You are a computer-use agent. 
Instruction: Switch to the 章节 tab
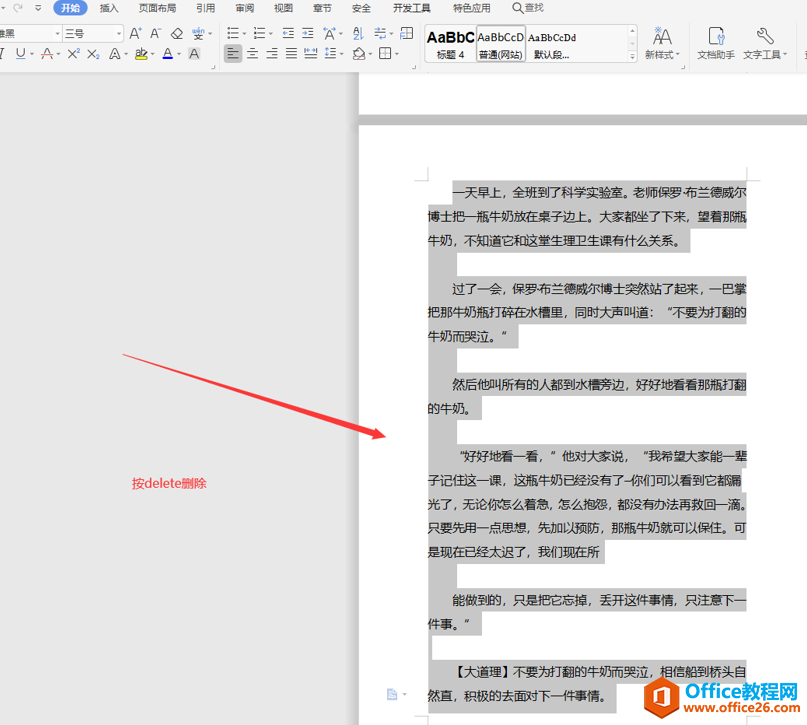[x=322, y=8]
